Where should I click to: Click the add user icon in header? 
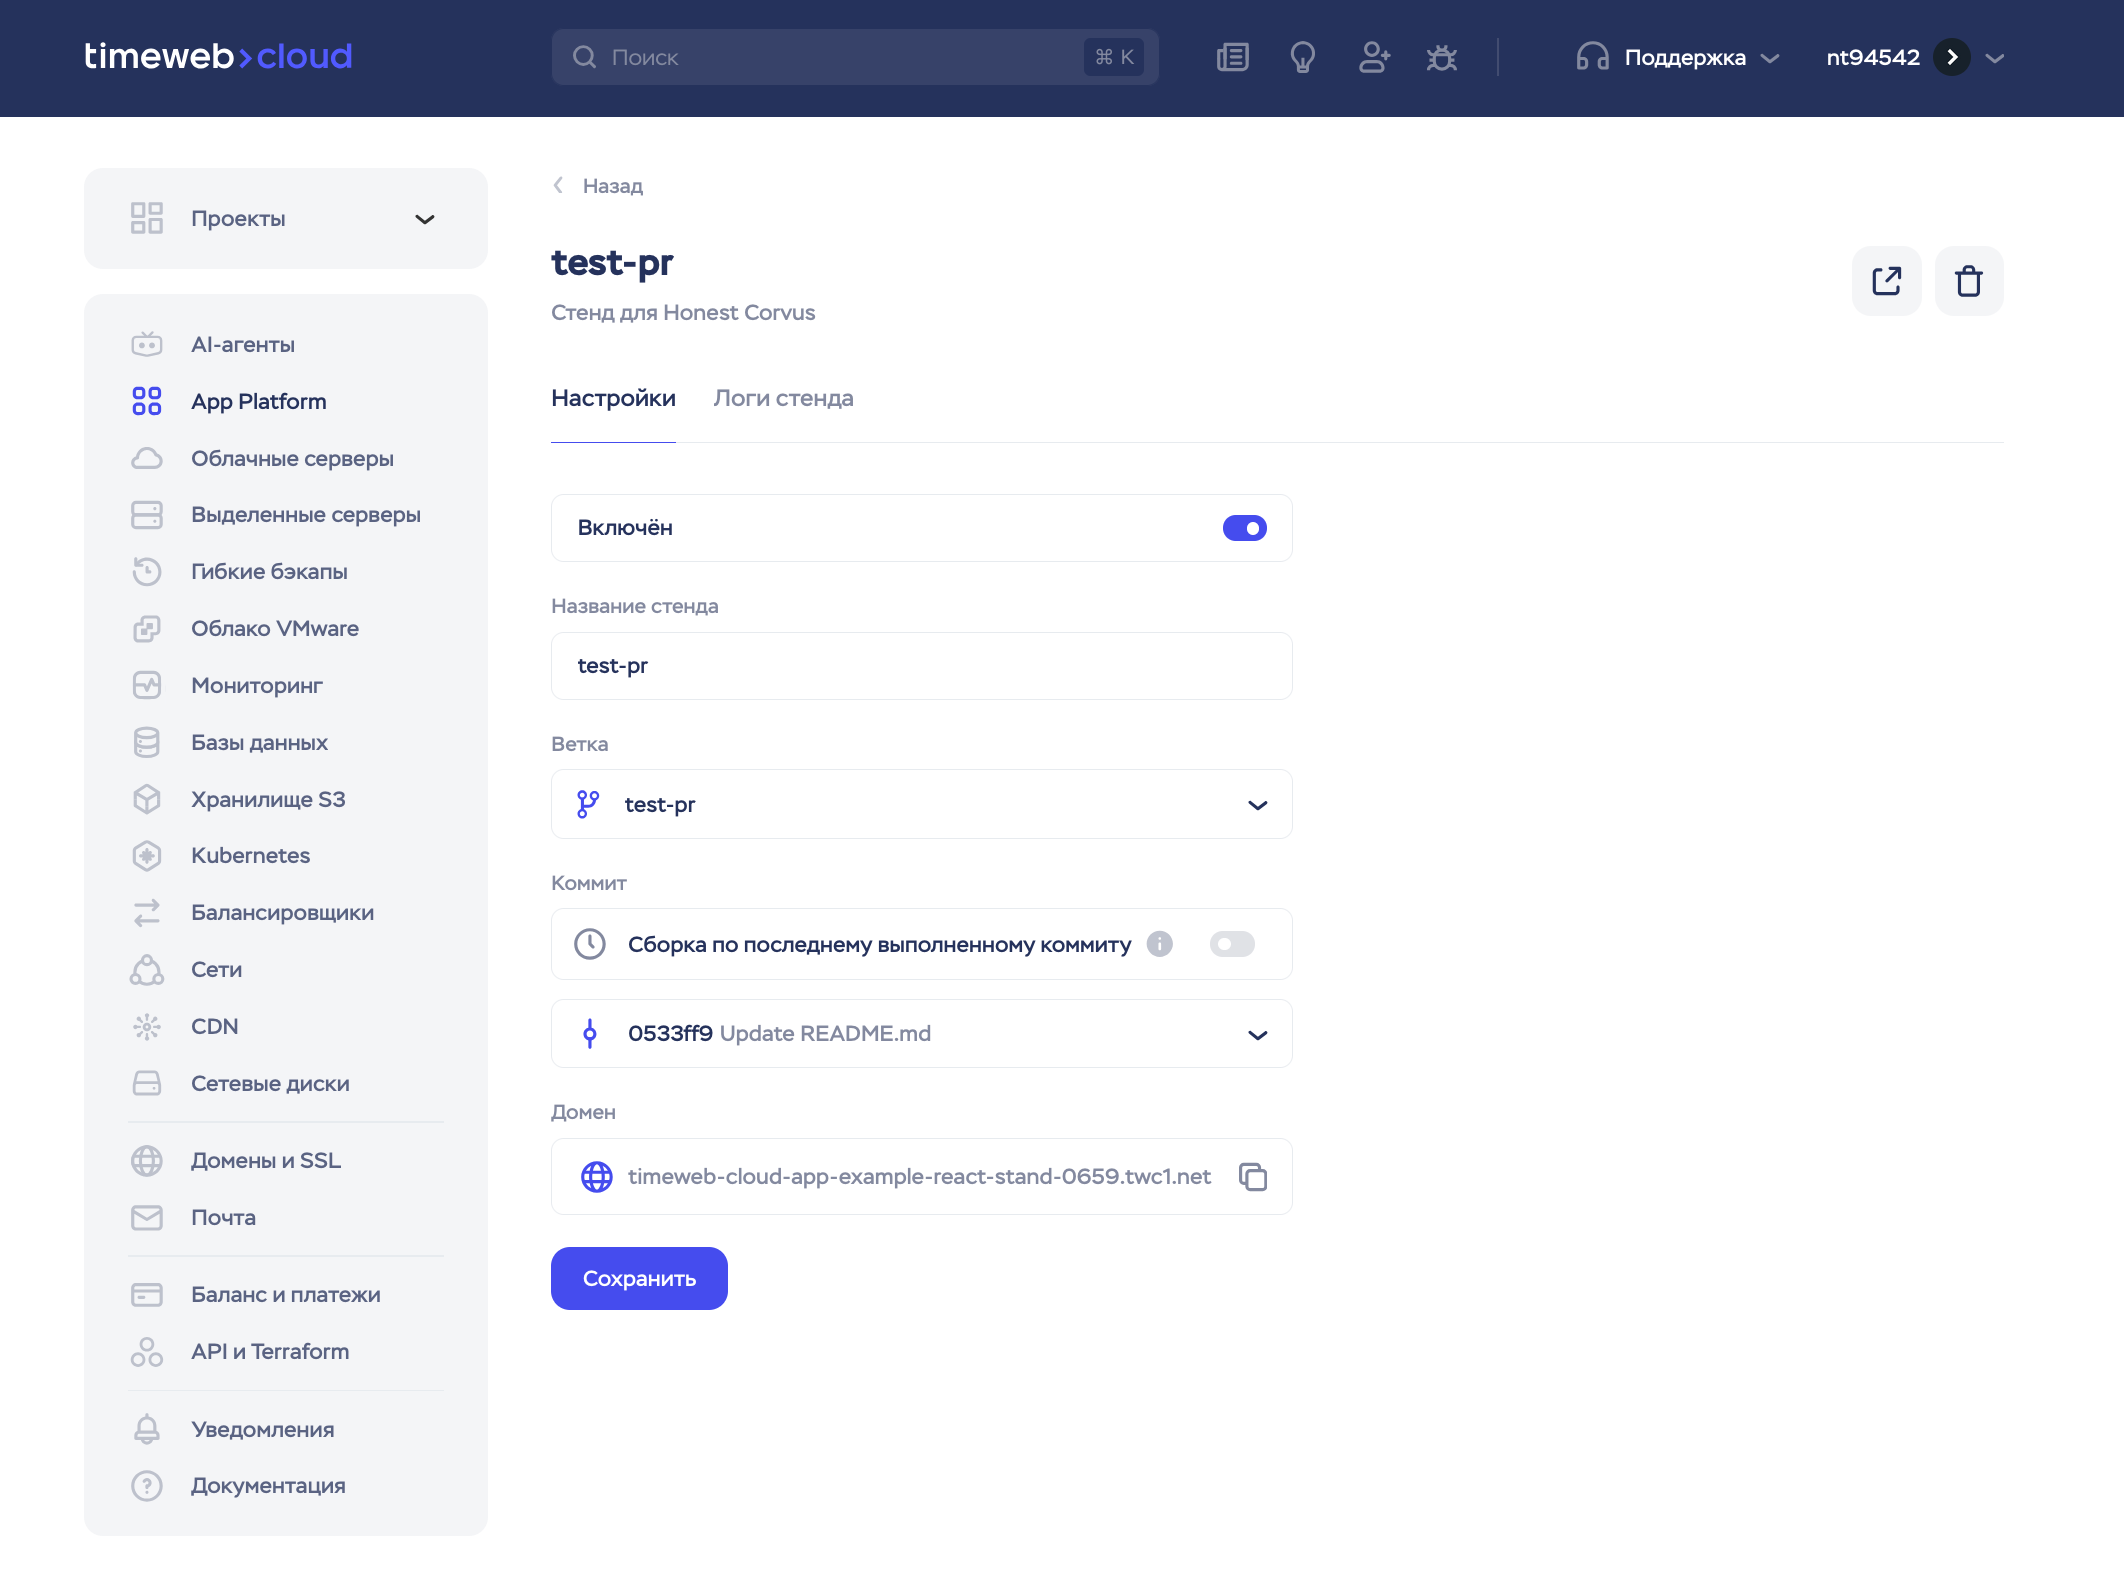coord(1374,58)
